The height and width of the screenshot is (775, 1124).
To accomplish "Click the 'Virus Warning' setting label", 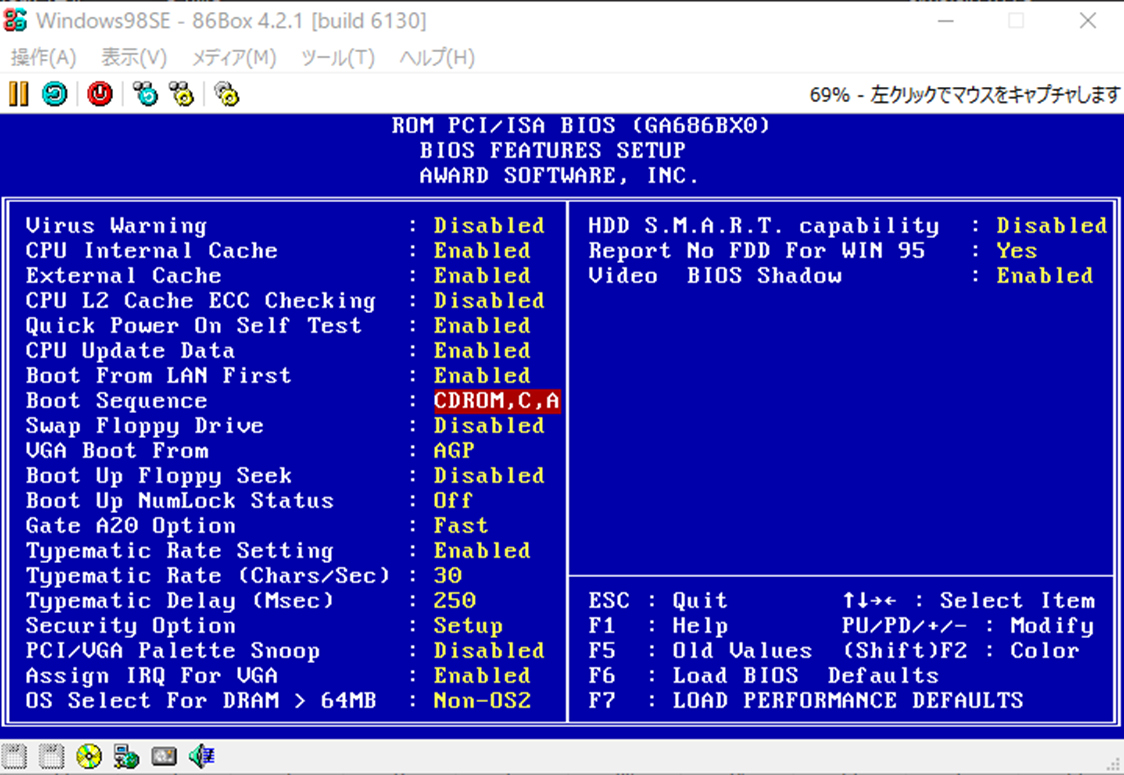I will point(116,226).
